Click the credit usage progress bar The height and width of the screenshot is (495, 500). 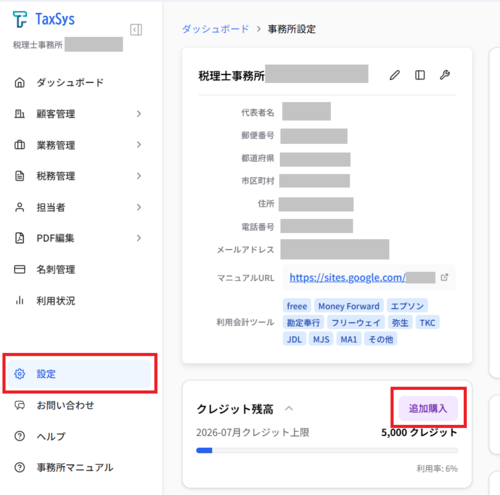(x=327, y=450)
